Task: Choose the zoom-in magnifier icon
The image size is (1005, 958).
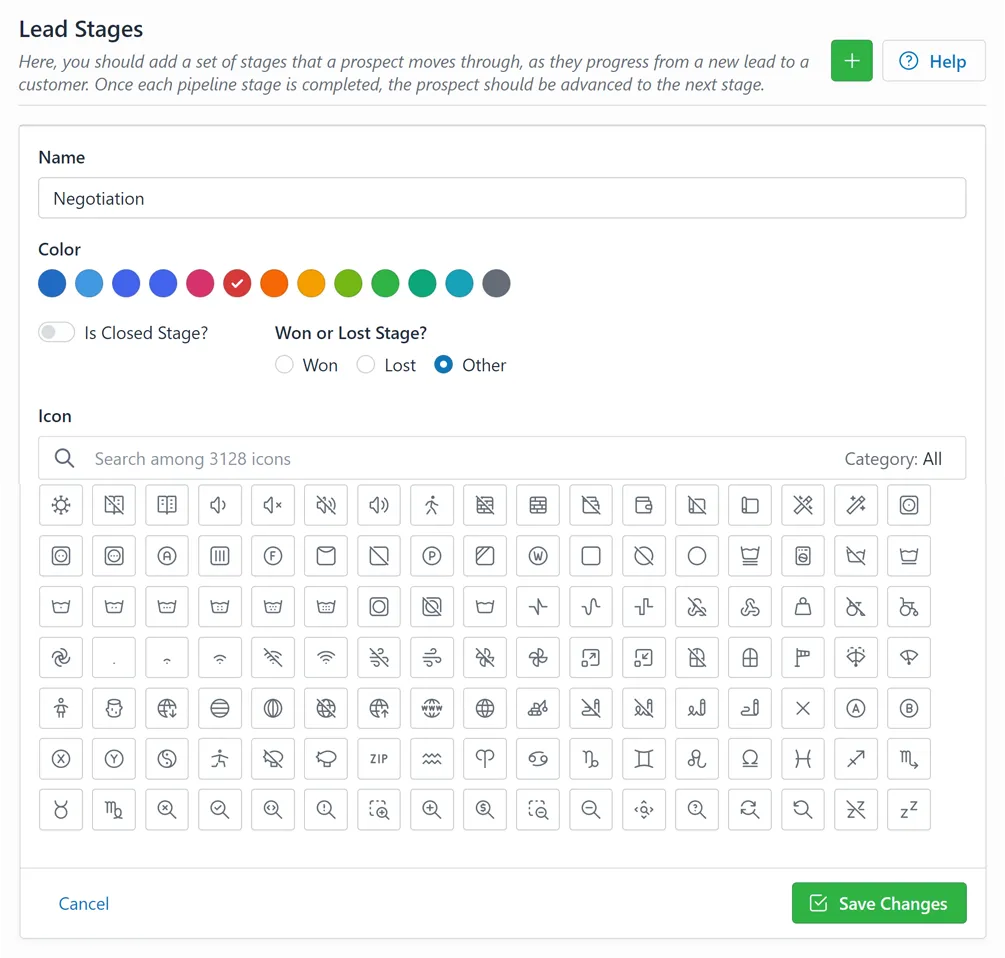Action: pyautogui.click(x=432, y=809)
